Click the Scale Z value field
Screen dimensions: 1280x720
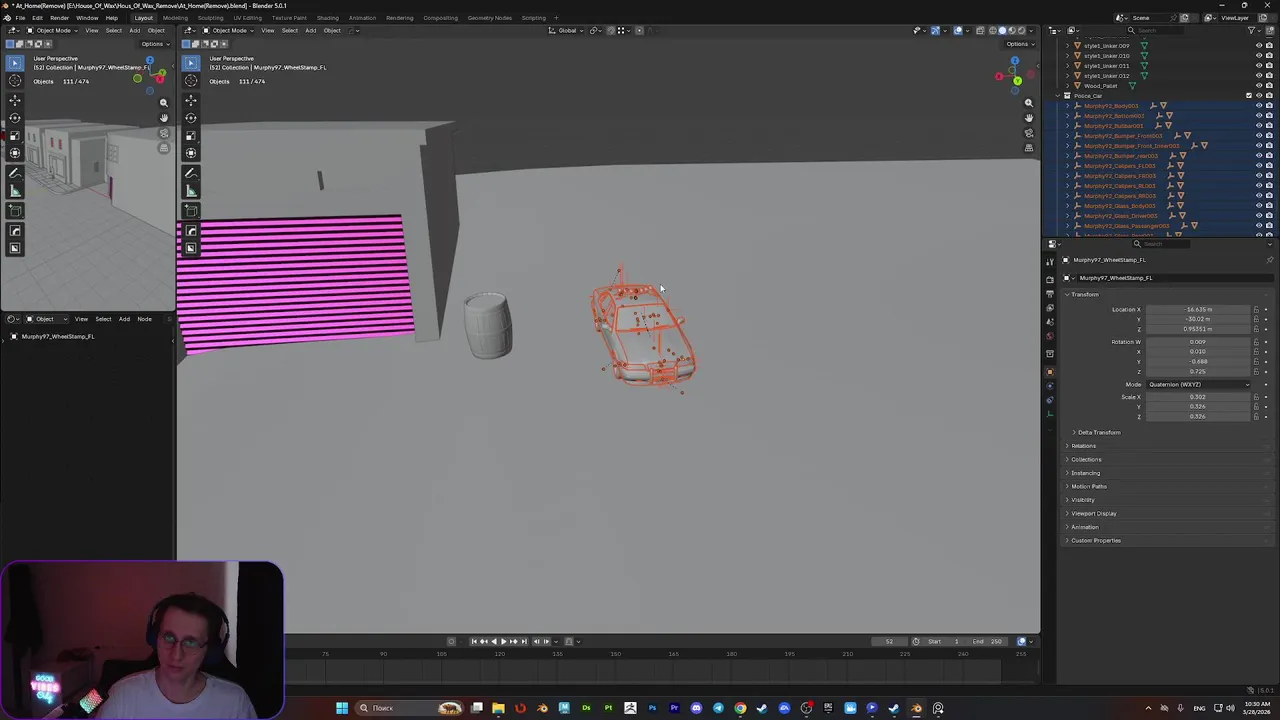pos(1198,416)
